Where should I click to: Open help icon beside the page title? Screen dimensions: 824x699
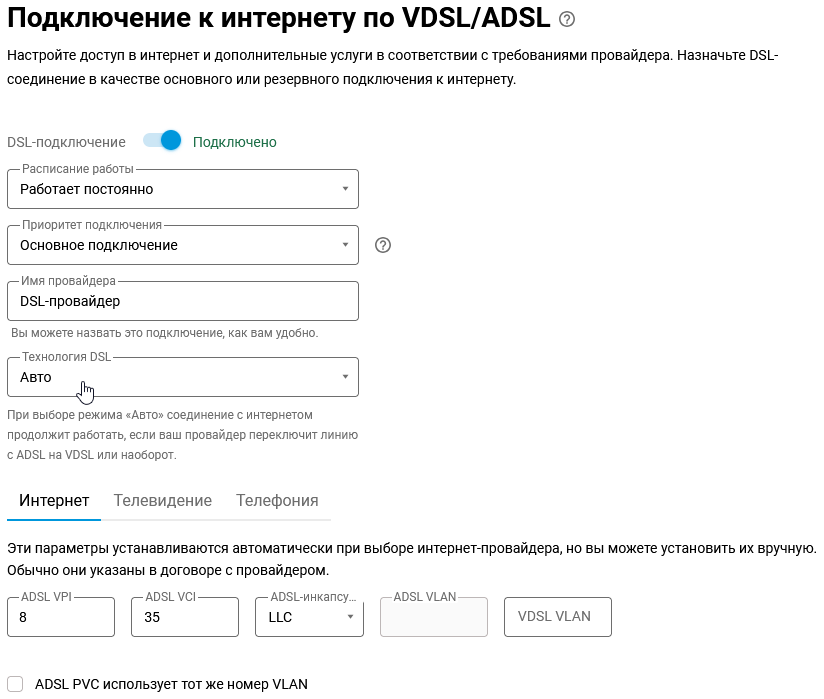[567, 19]
